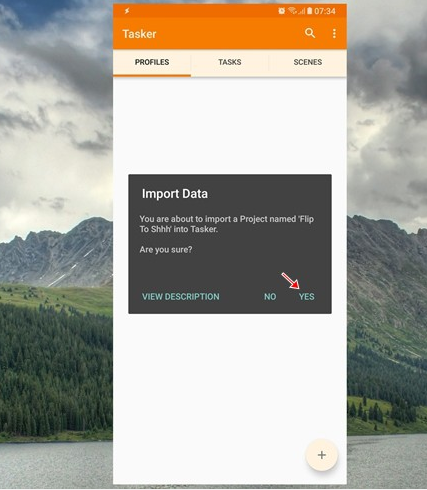Open the three-dot overflow menu
427x490 pixels.
pyautogui.click(x=334, y=33)
